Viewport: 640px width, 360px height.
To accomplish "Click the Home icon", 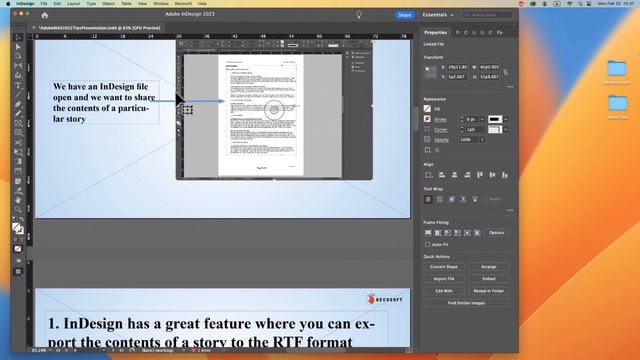I will coord(44,15).
